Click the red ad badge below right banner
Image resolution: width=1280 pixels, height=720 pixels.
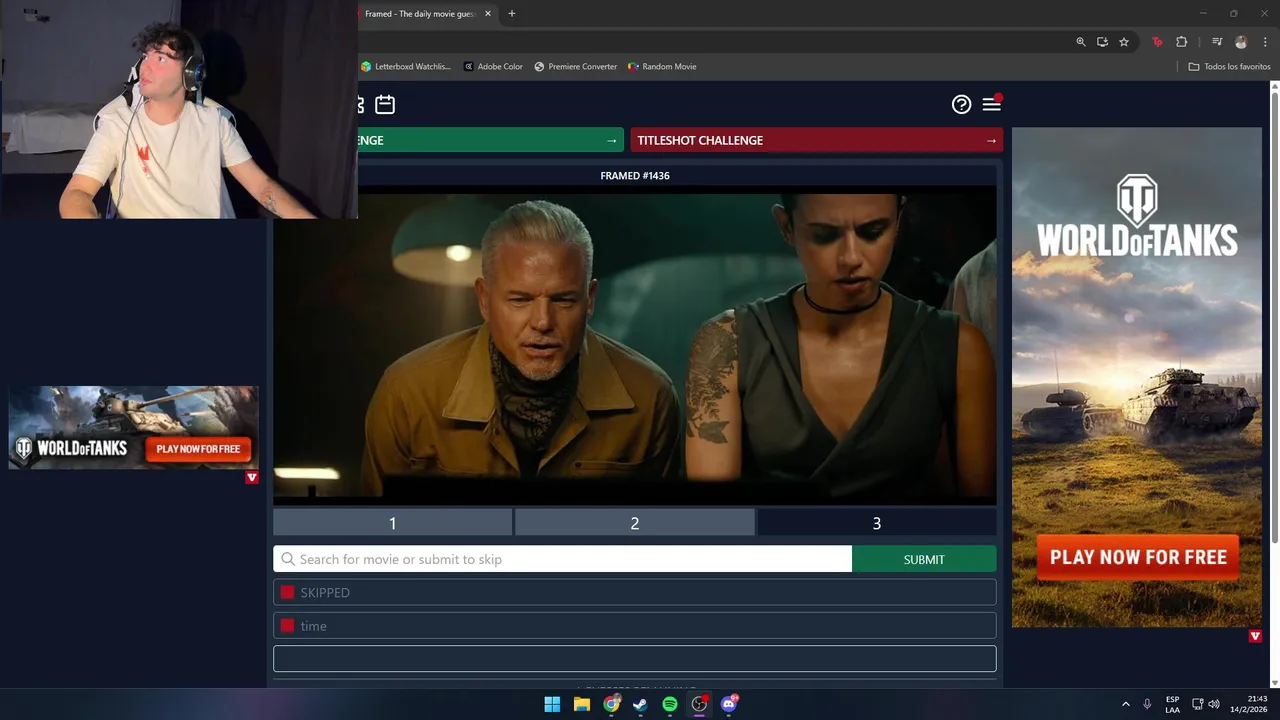click(x=1255, y=636)
